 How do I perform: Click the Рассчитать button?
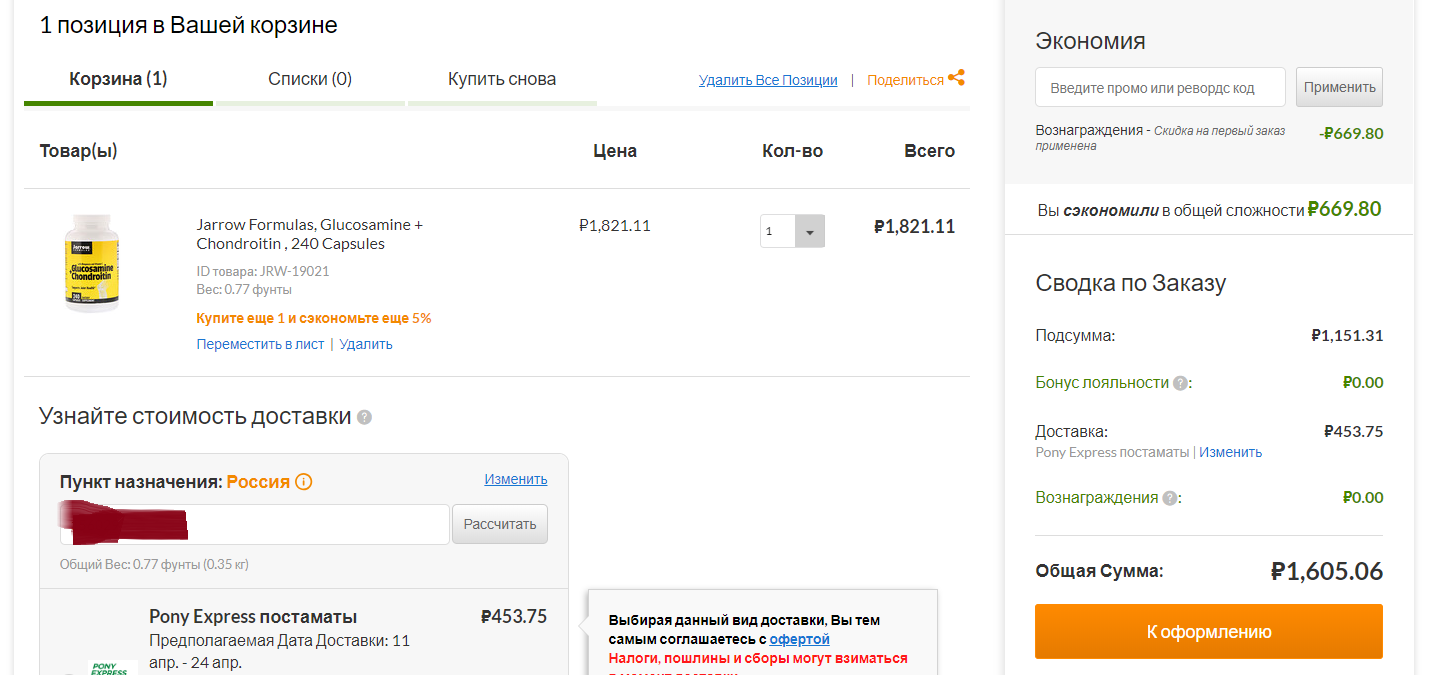coord(500,524)
